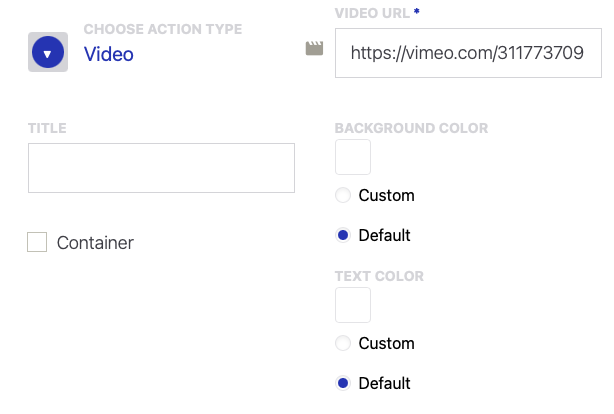Click the Background Color section label
The width and height of the screenshot is (614, 414).
click(411, 128)
